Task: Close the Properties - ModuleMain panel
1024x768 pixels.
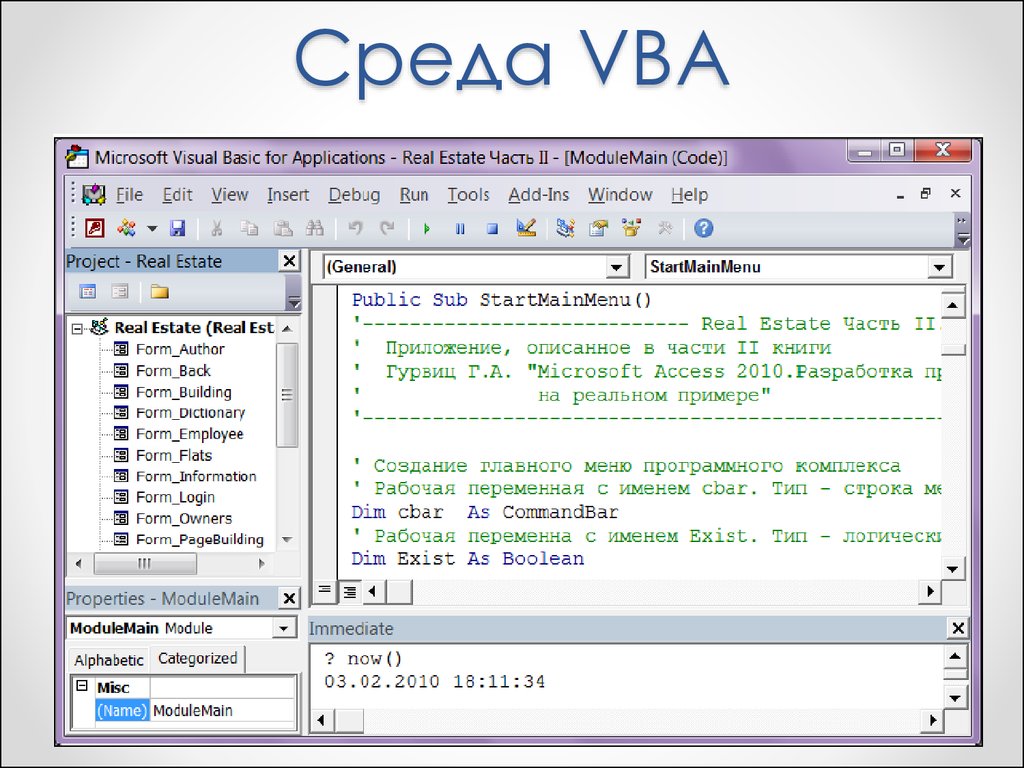Action: (x=289, y=598)
